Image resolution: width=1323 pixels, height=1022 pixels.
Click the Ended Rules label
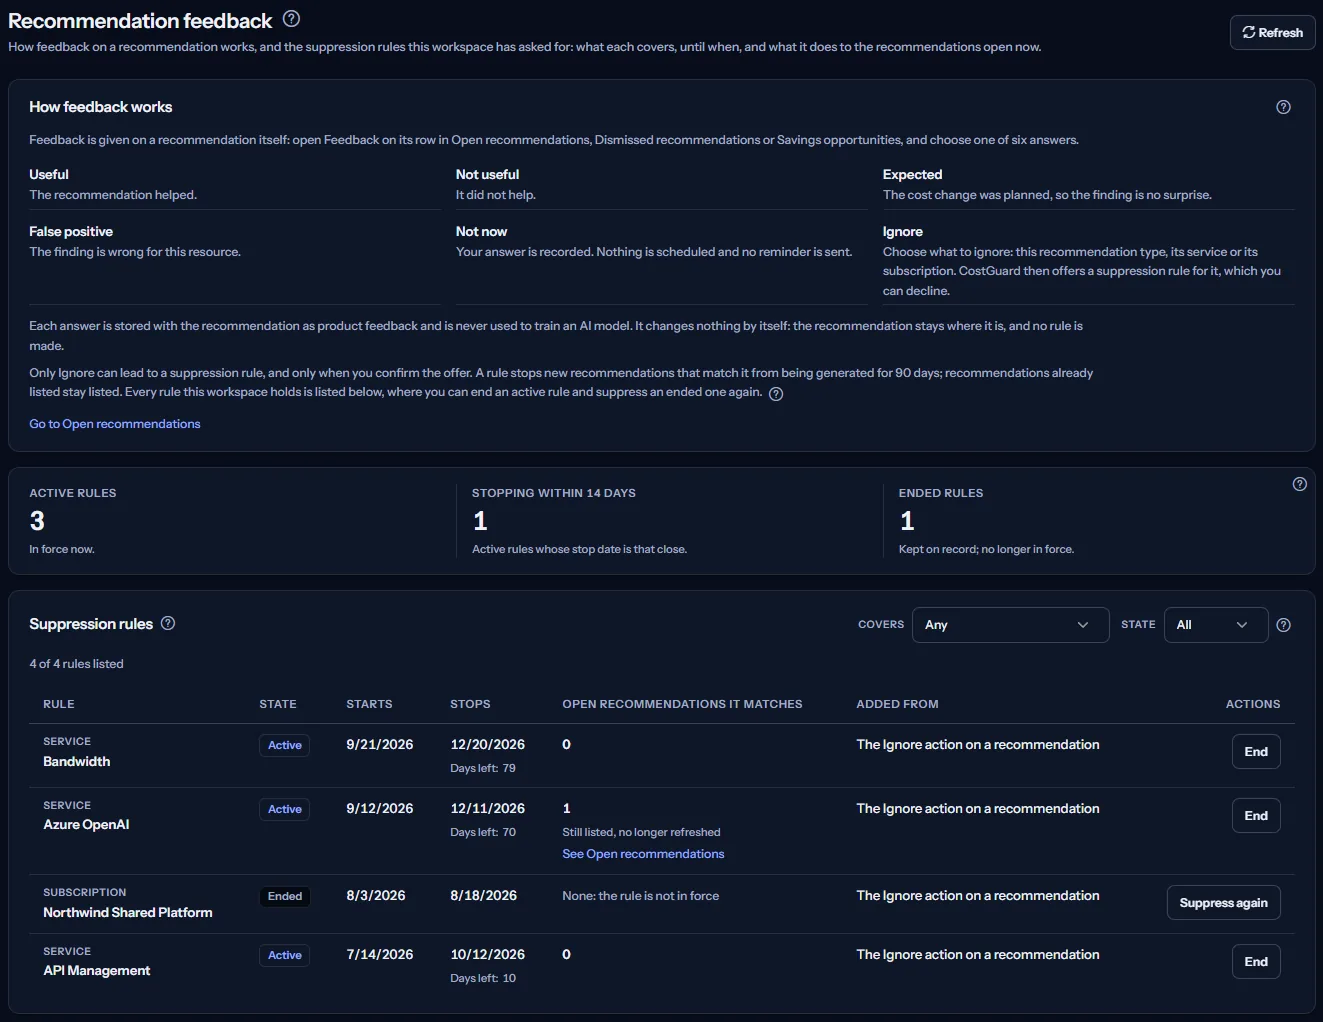pyautogui.click(x=941, y=493)
